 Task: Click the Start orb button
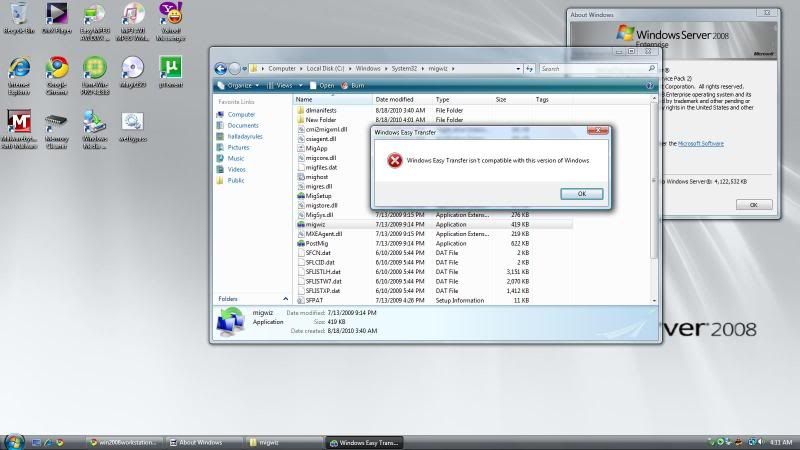tap(14, 442)
